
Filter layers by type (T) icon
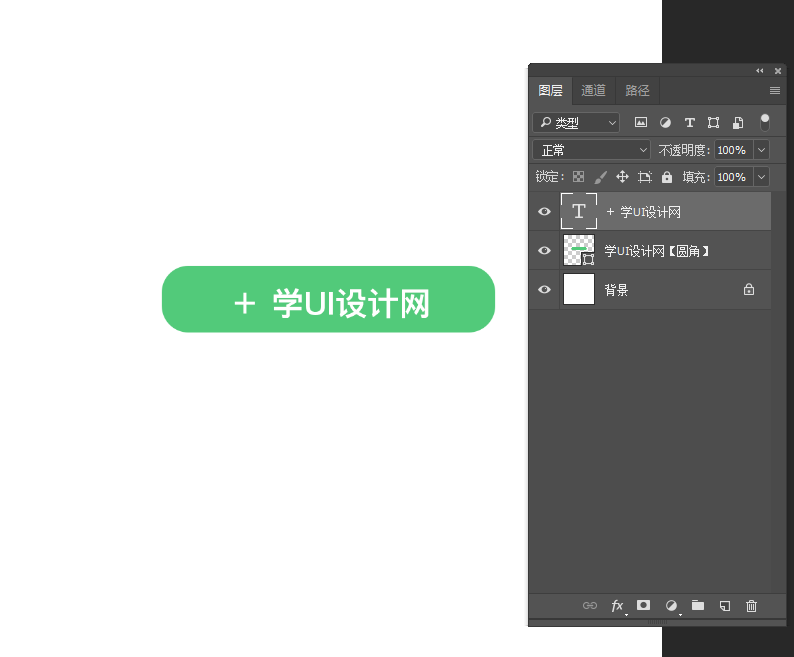click(689, 122)
